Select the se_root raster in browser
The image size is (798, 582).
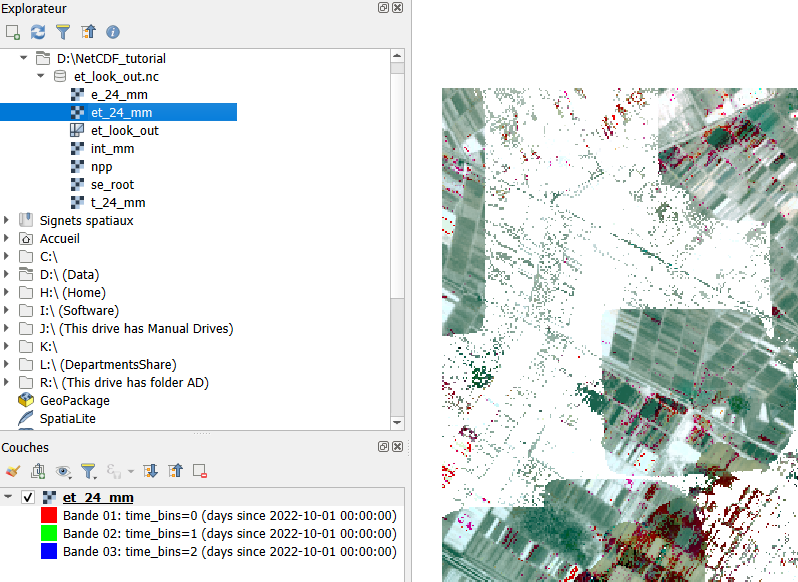coord(111,185)
